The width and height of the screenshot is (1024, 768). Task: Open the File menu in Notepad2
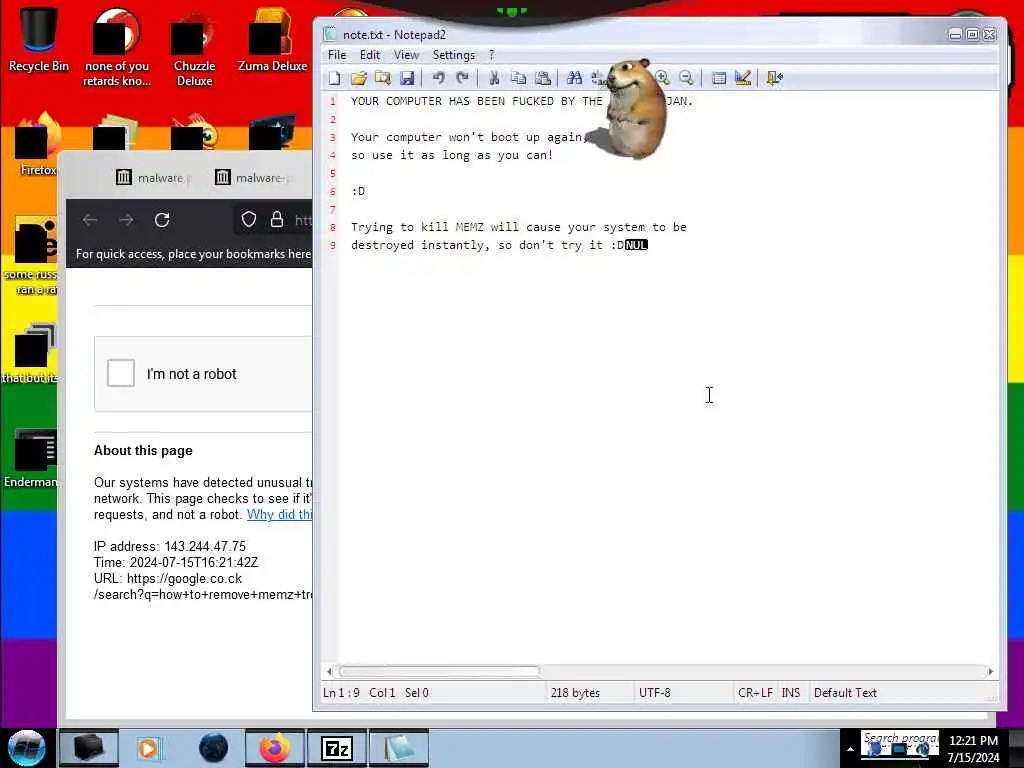[337, 55]
